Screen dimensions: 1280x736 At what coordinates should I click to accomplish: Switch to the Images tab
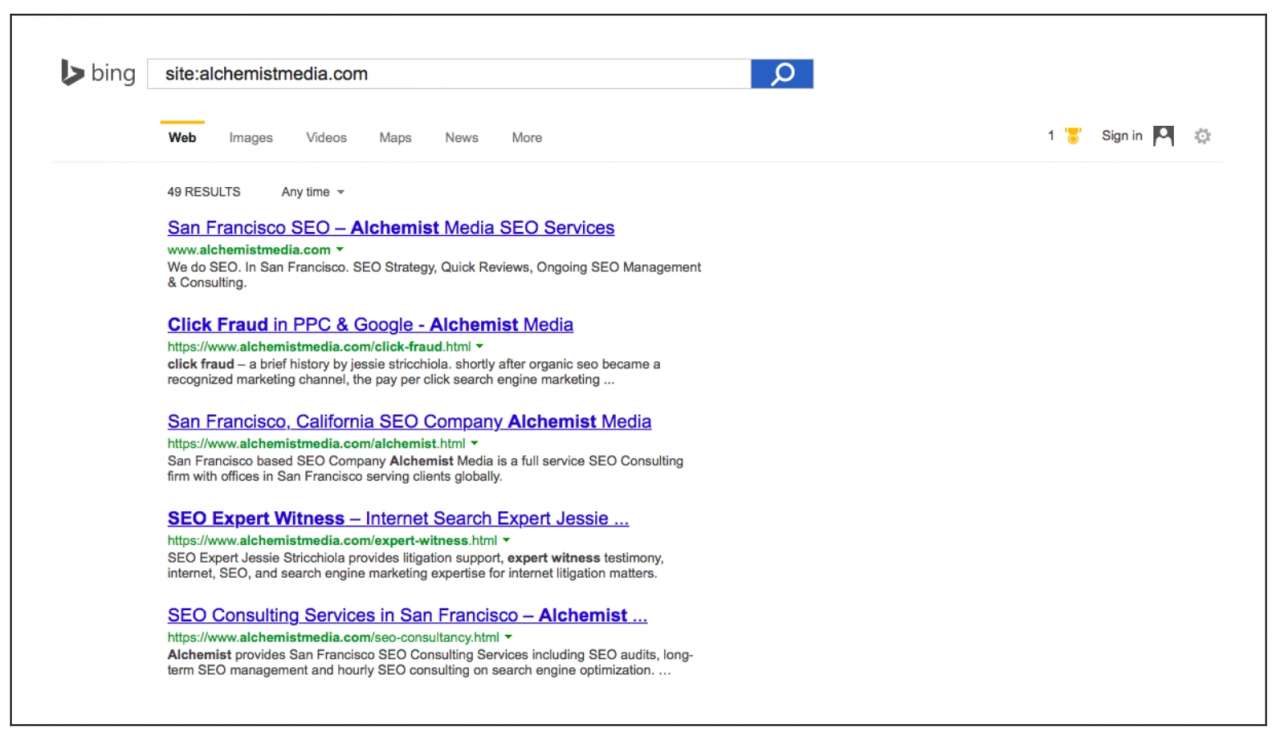coord(251,138)
